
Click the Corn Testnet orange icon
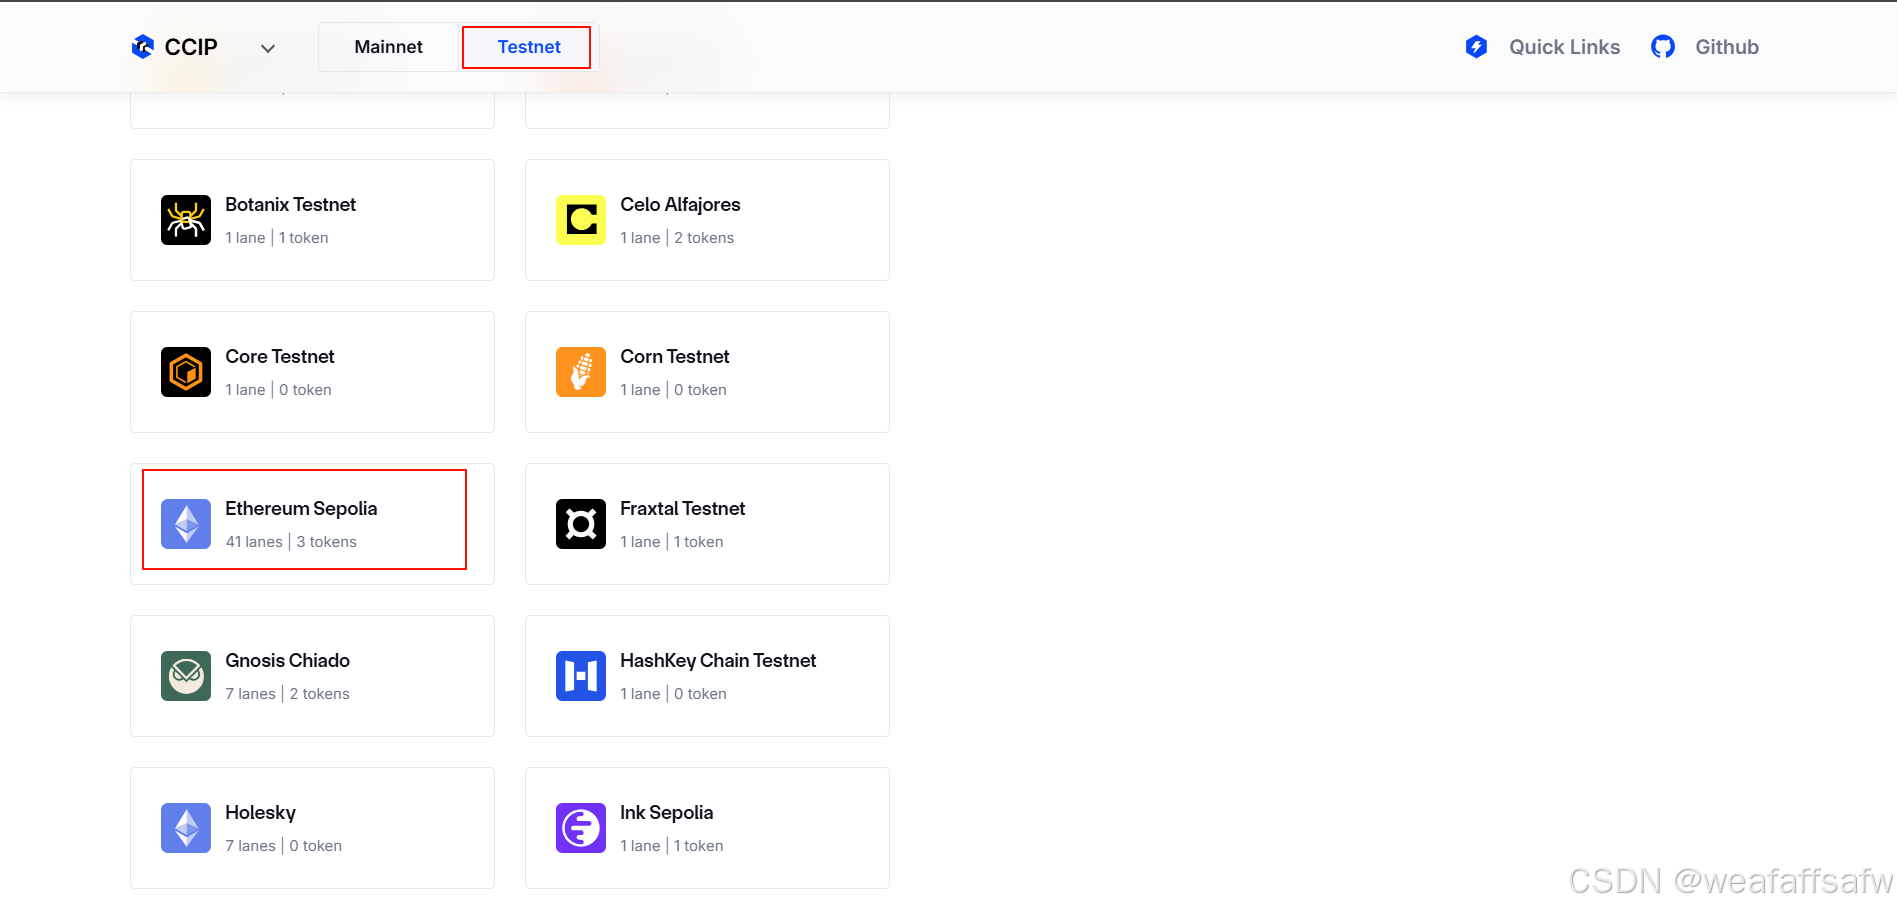coord(581,372)
